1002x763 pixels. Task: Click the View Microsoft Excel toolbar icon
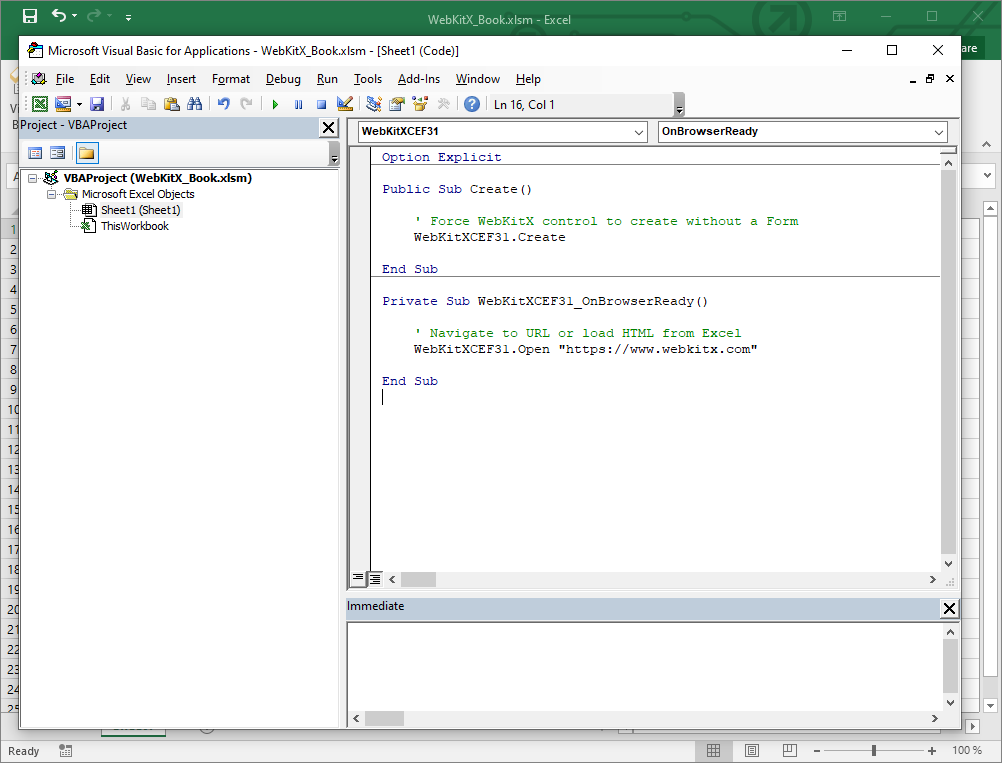tap(40, 104)
